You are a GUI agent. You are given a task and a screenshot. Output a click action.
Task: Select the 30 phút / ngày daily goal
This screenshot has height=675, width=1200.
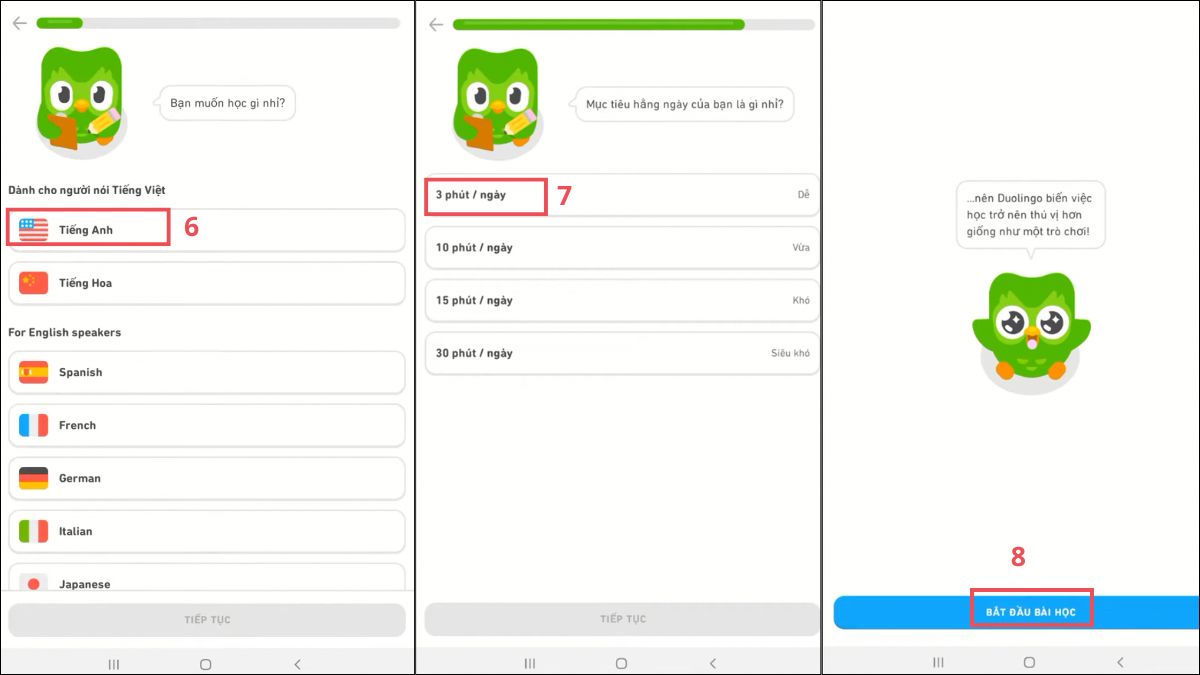(622, 354)
